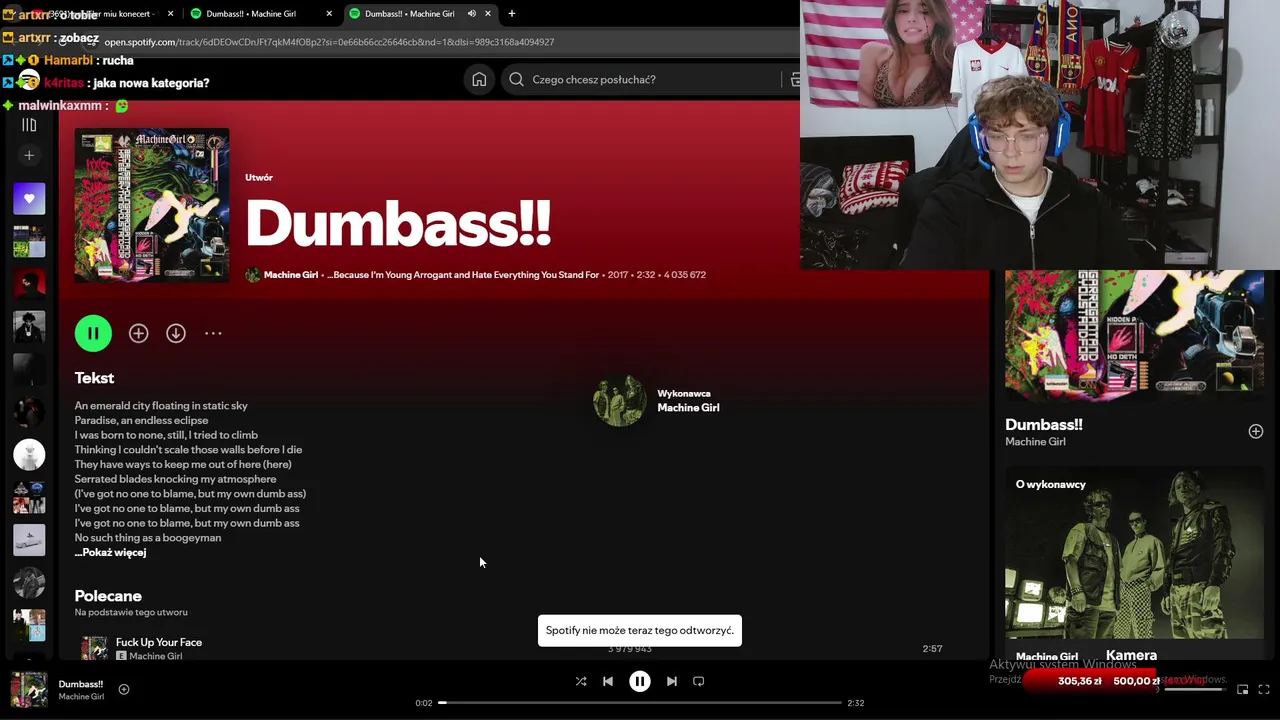Viewport: 1280px width, 720px height.
Task: Seek along the track progress bar
Action: 640,703
